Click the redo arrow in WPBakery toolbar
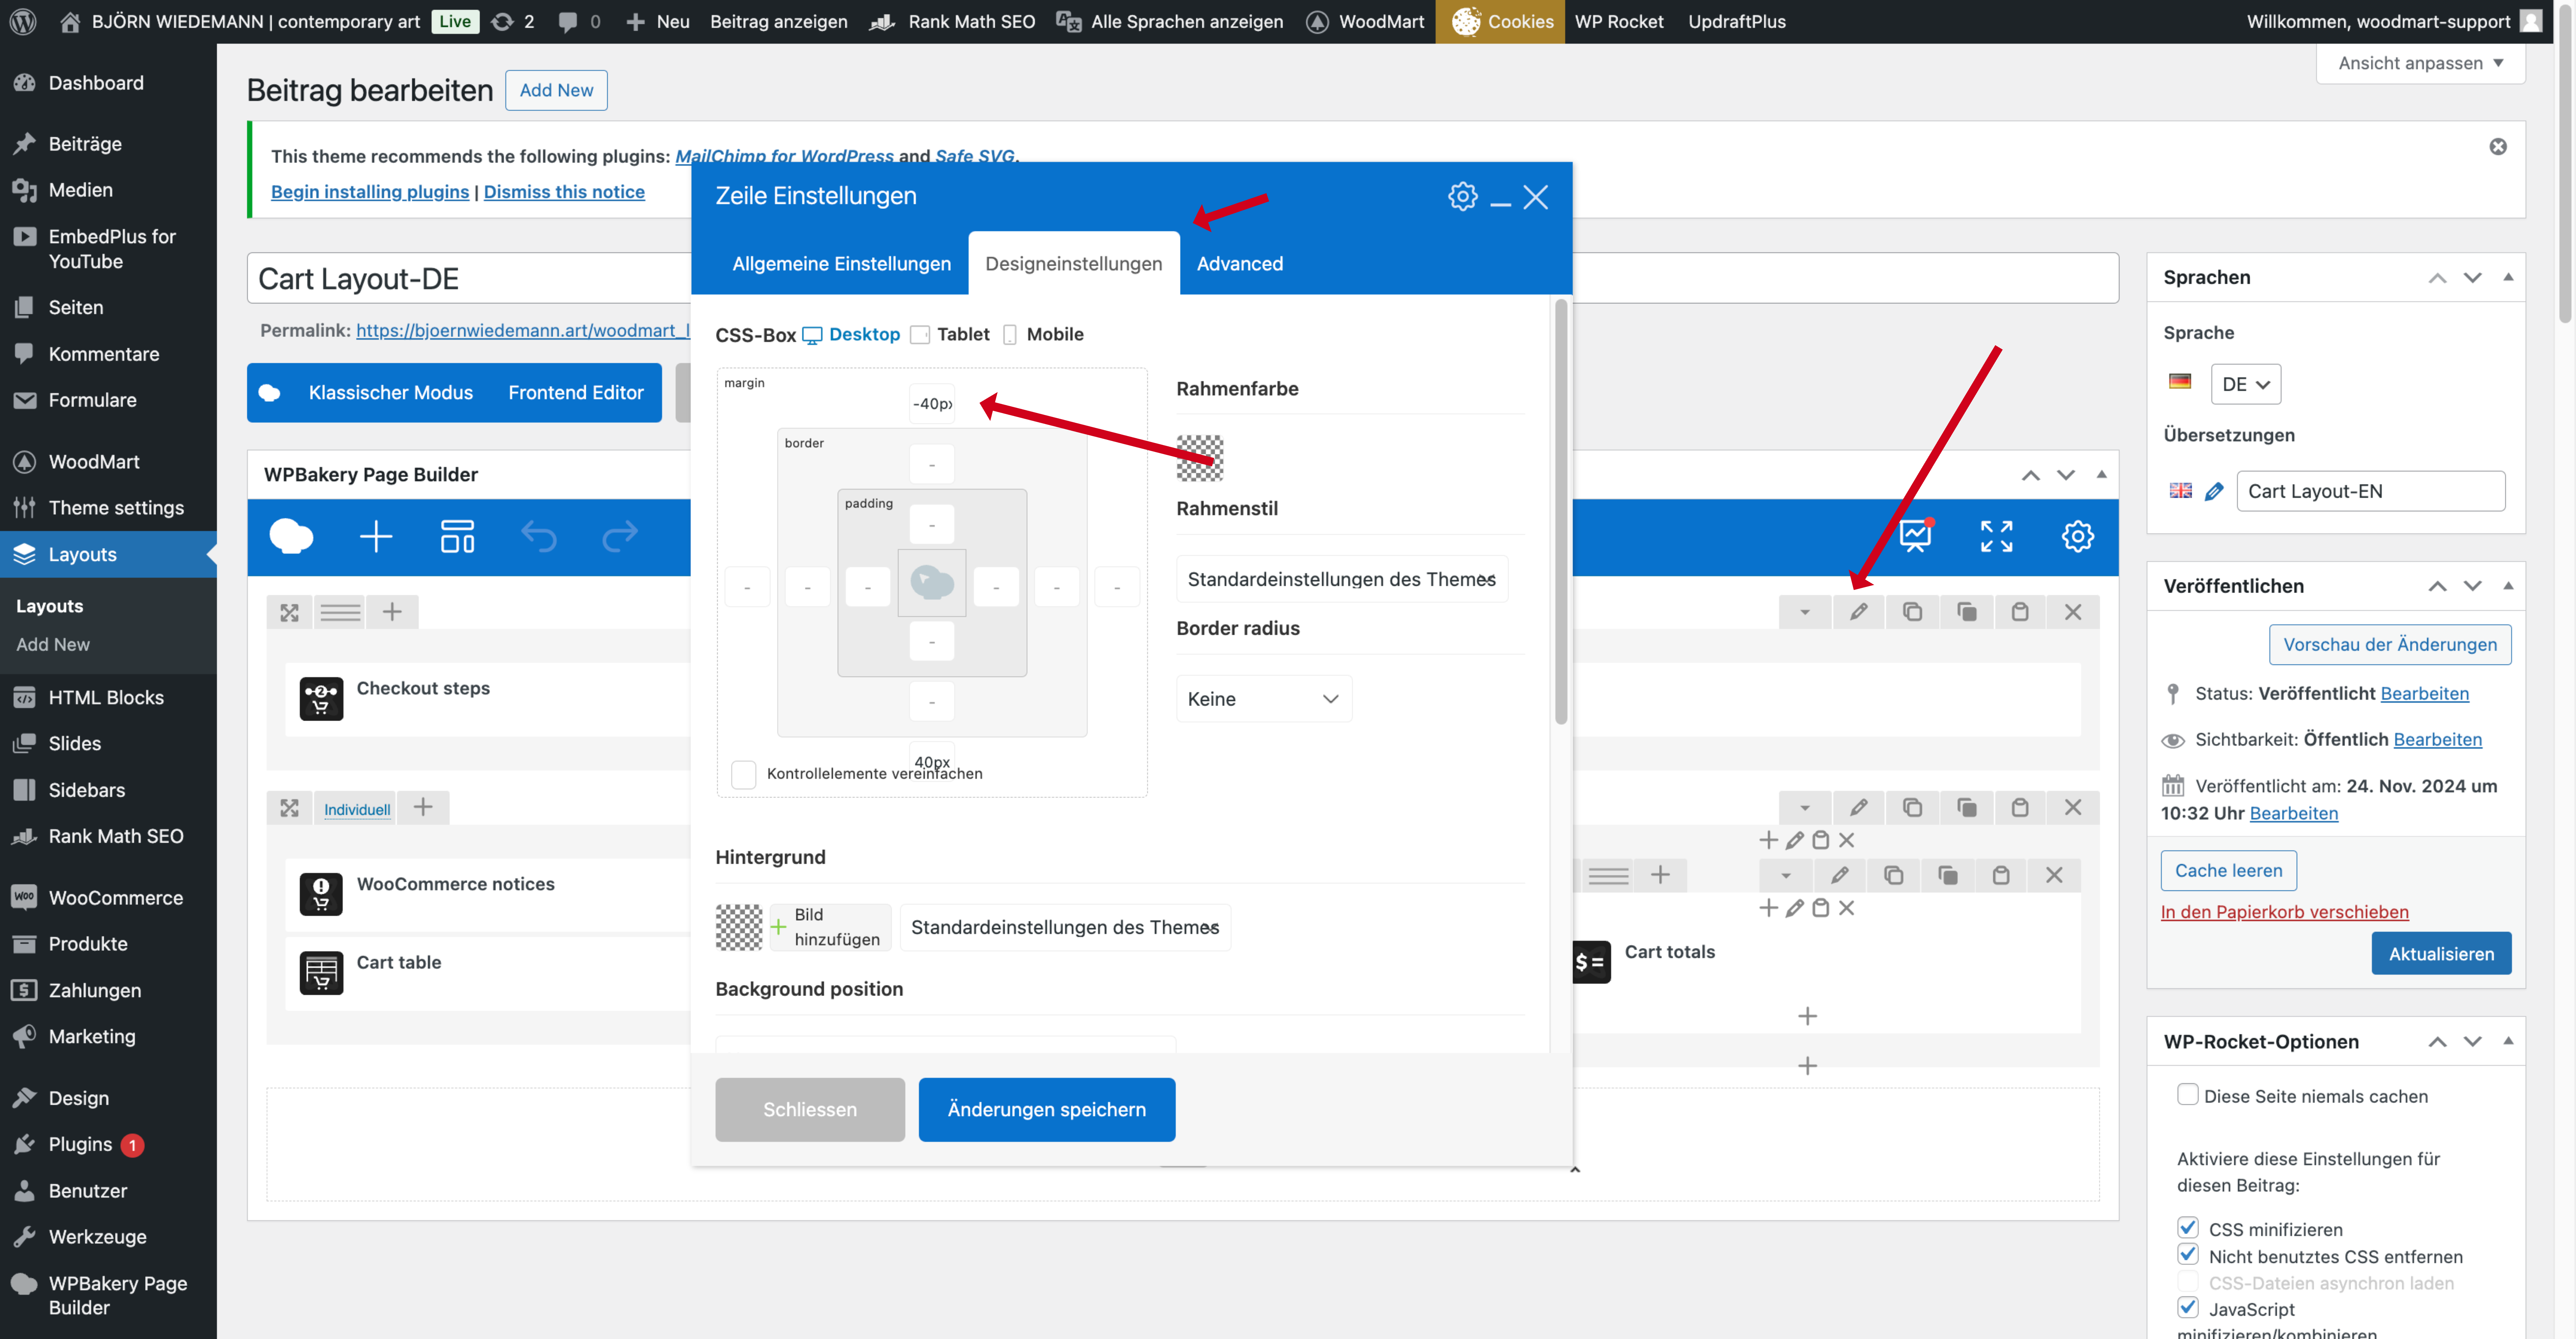Viewport: 2576px width, 1339px height. tap(620, 536)
